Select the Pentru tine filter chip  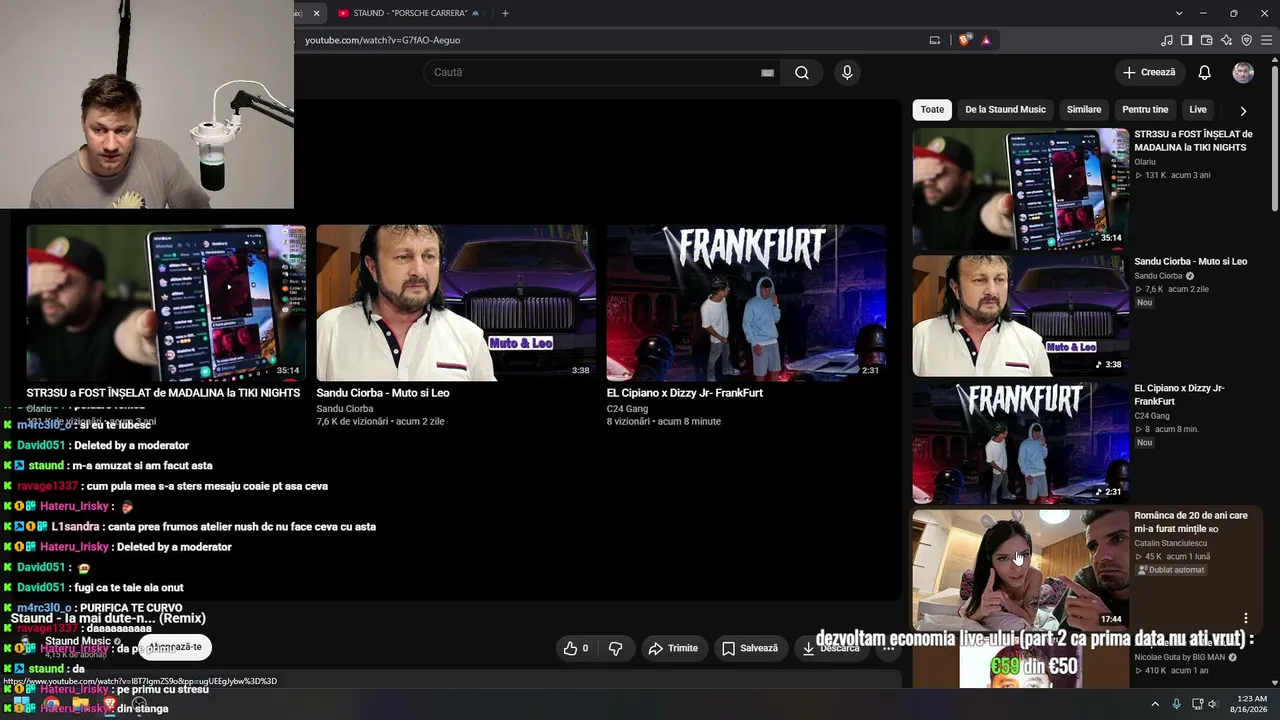click(1145, 110)
